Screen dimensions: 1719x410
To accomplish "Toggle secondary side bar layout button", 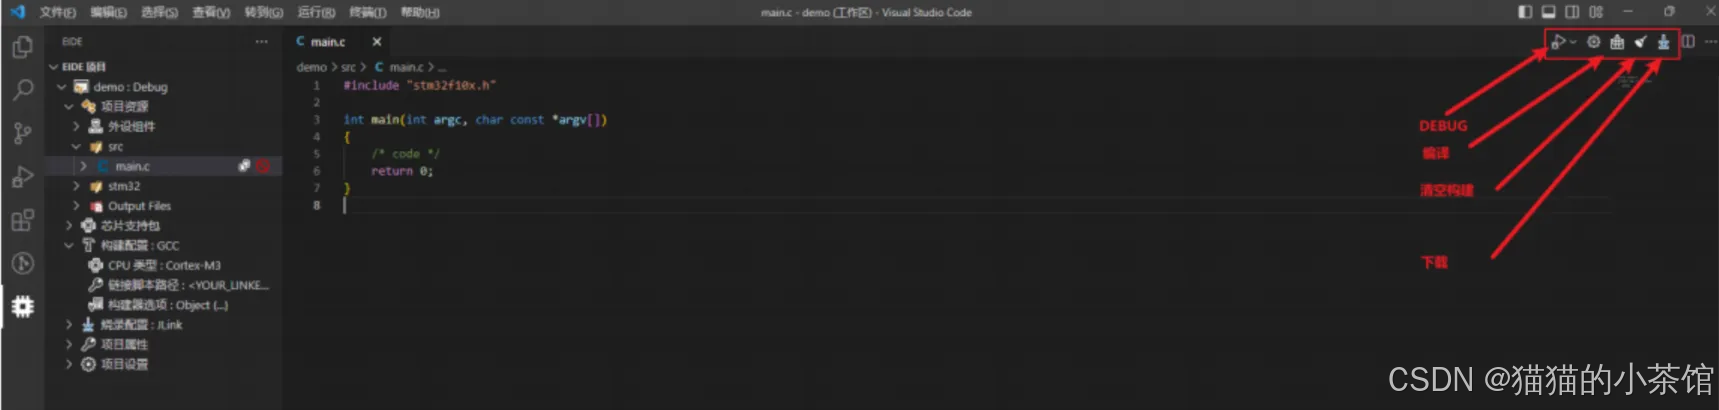I will tap(1572, 12).
